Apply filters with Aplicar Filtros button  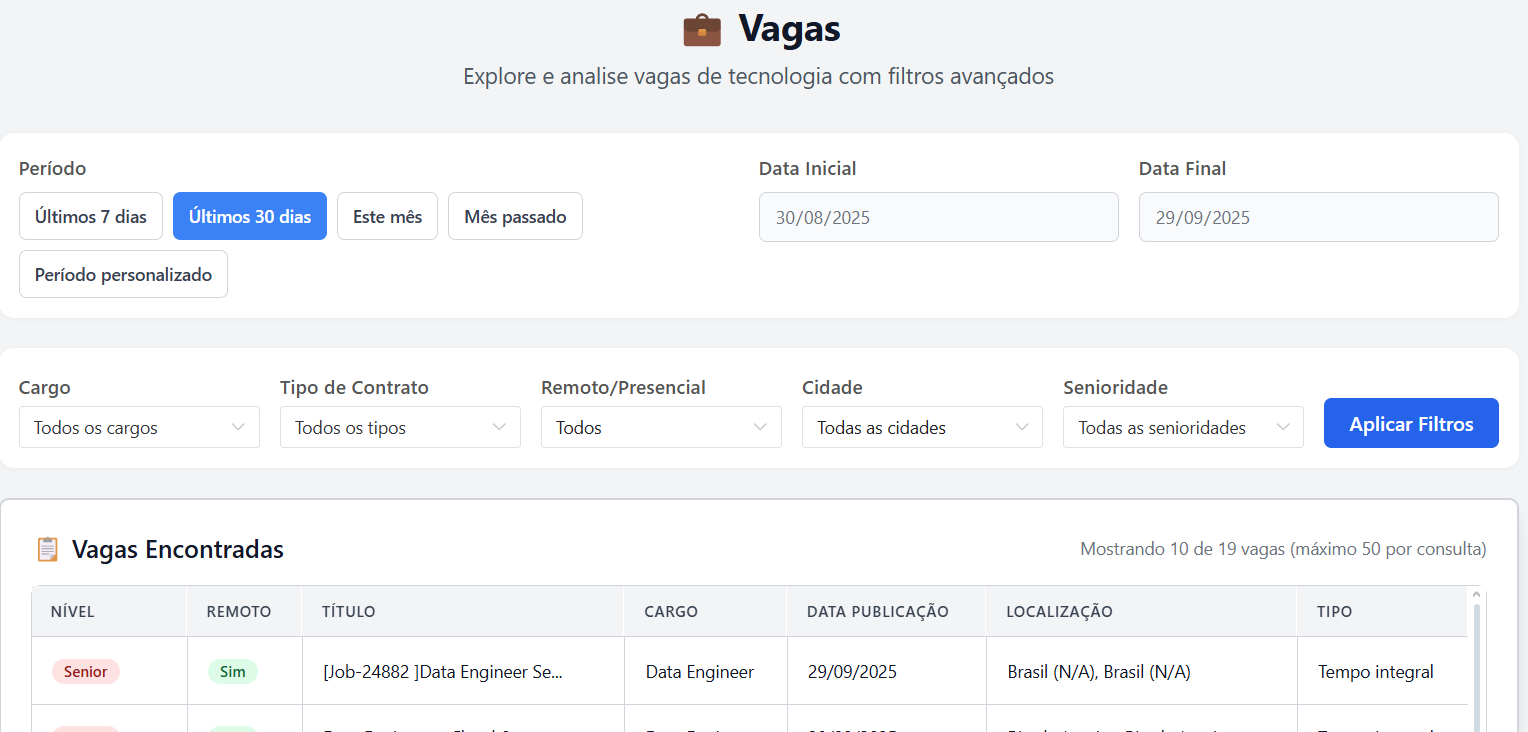[1411, 423]
